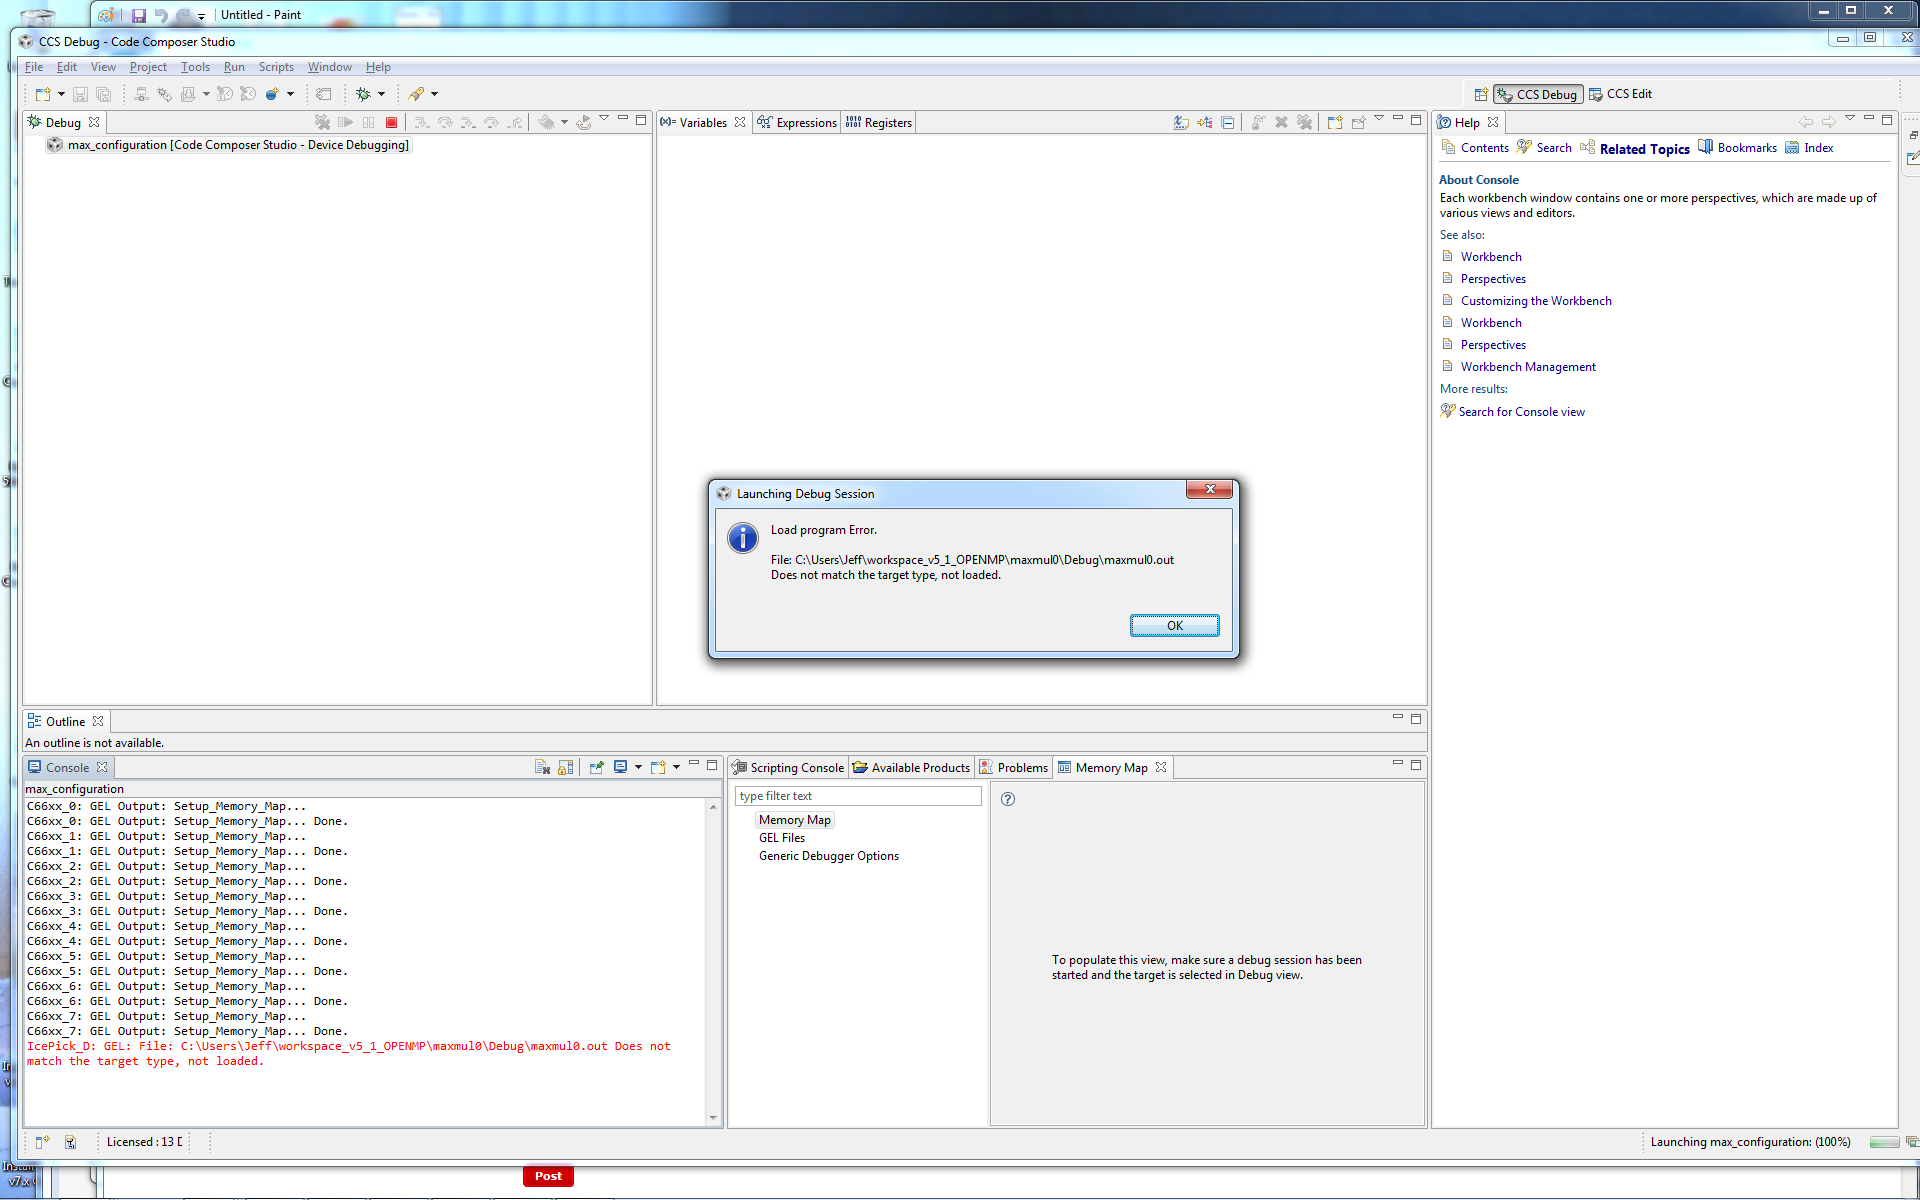Open the File menu

tap(34, 67)
